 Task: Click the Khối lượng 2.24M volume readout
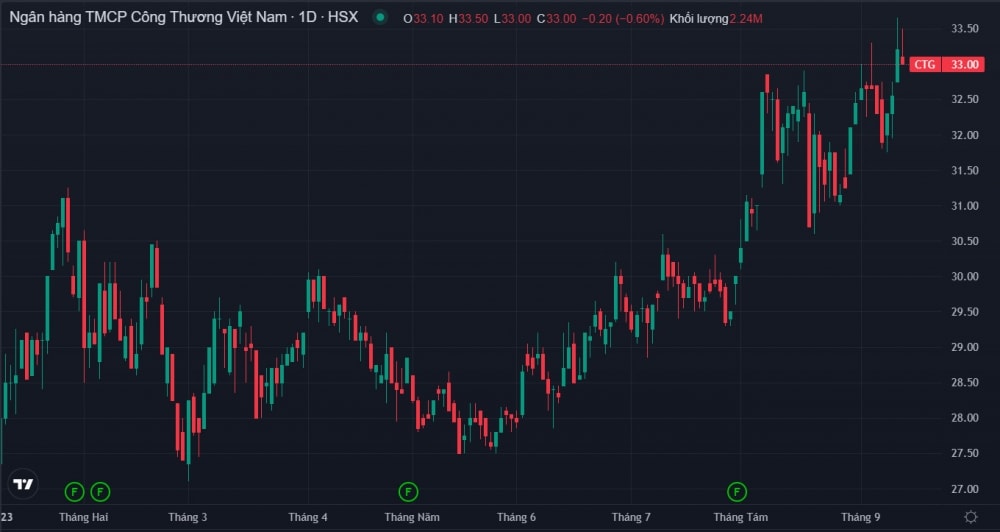716,19
